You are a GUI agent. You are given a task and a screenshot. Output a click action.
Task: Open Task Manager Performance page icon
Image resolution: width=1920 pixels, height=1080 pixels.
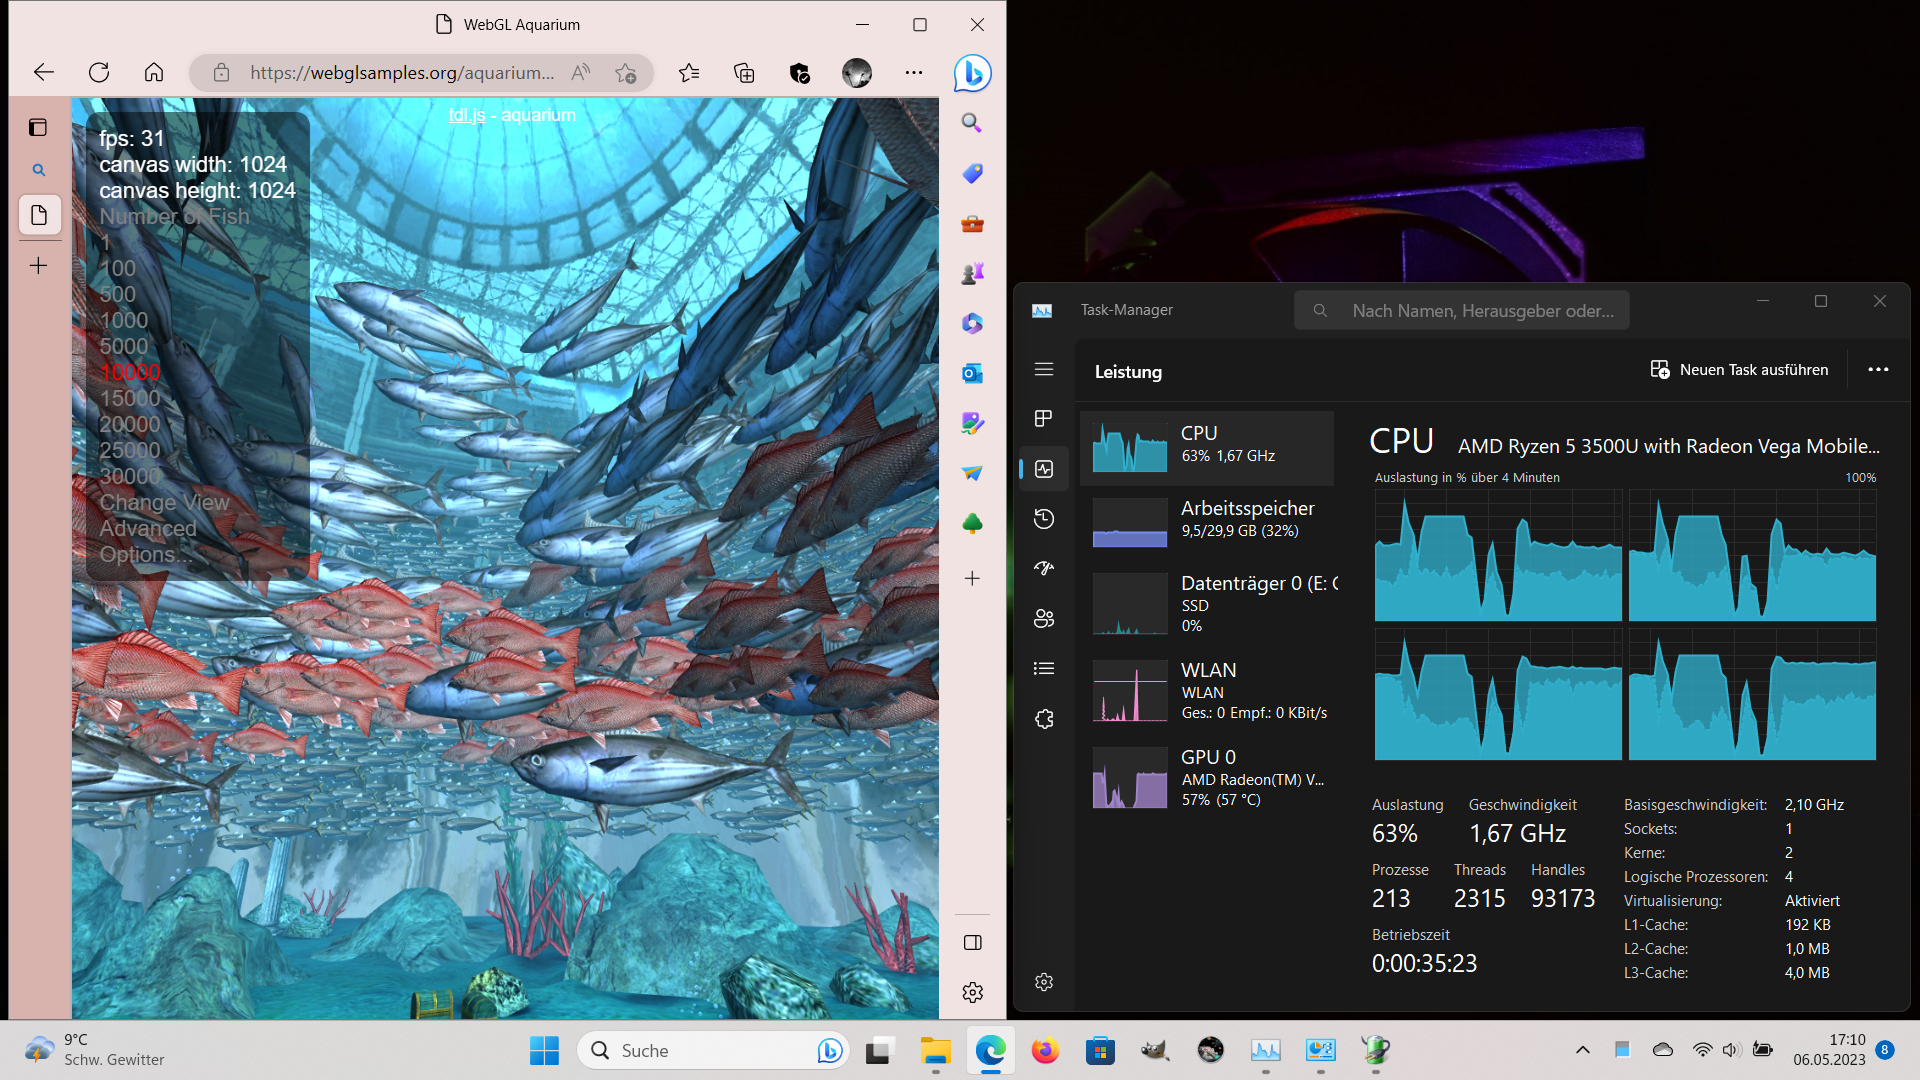point(1044,469)
